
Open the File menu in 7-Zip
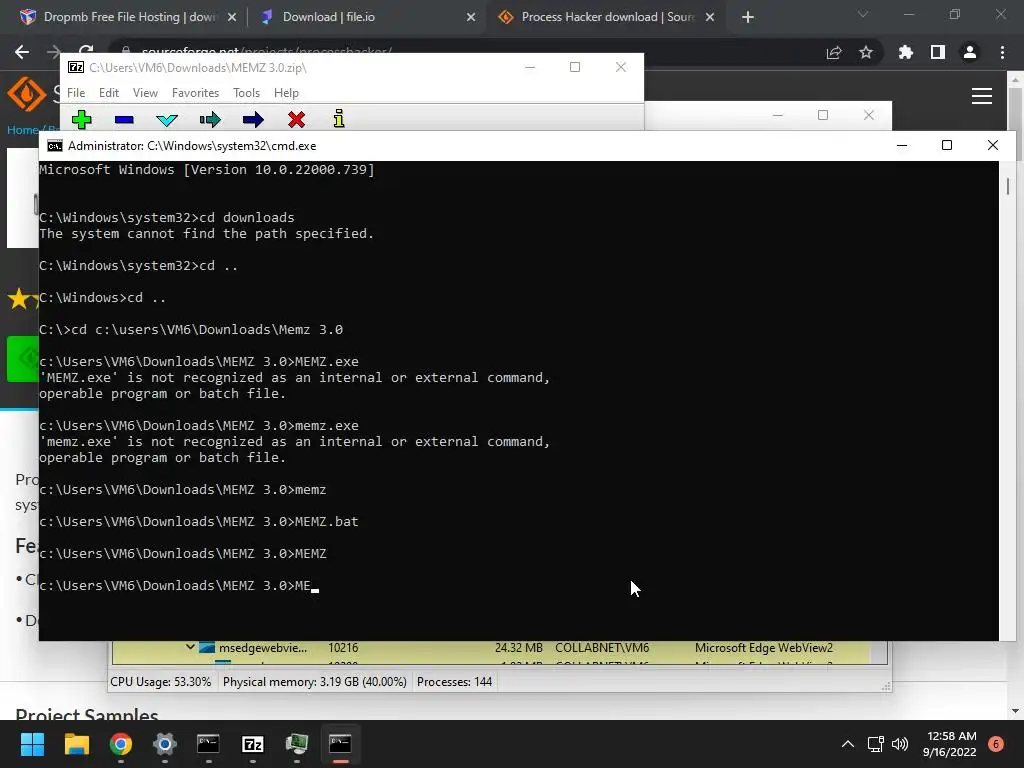point(76,93)
